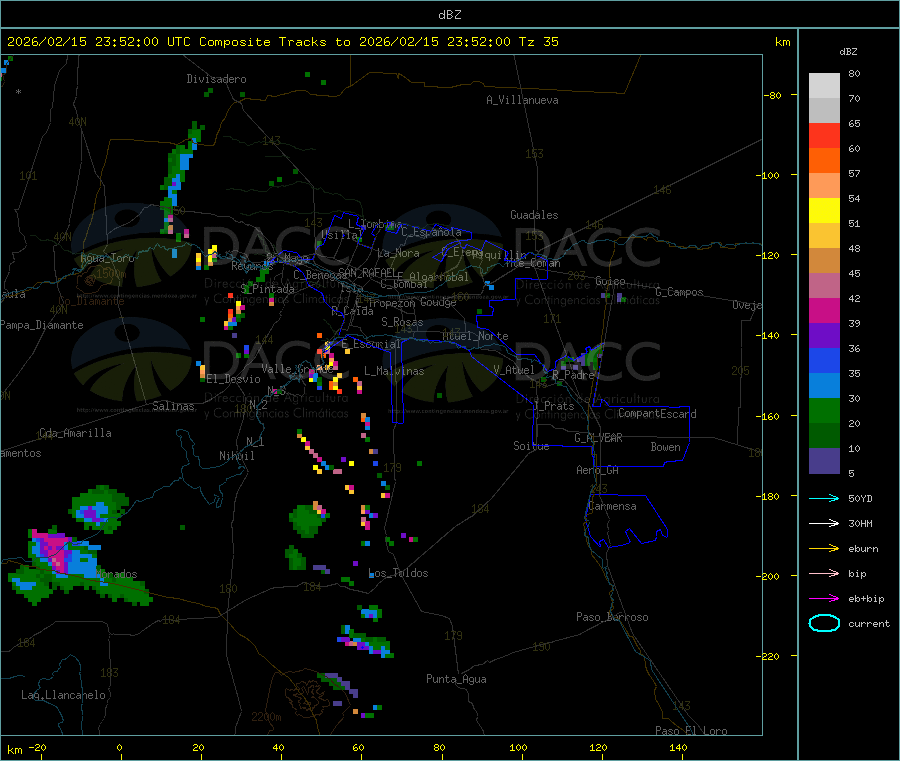Select the 5 dBZ purple legend band
Image resolution: width=900 pixels, height=761 pixels.
(x=824, y=461)
